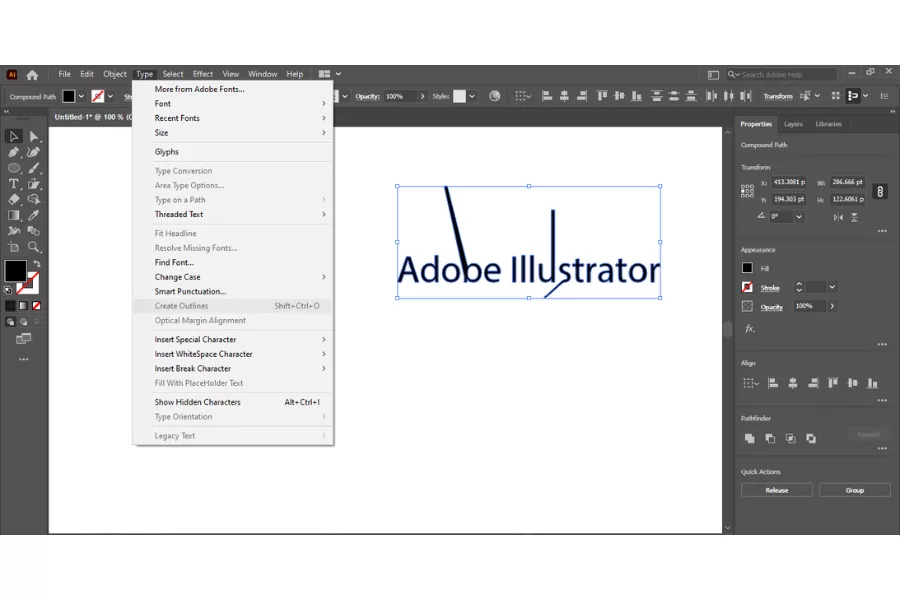Image resolution: width=900 pixels, height=600 pixels.
Task: Select the Curvature tool
Action: click(x=34, y=152)
